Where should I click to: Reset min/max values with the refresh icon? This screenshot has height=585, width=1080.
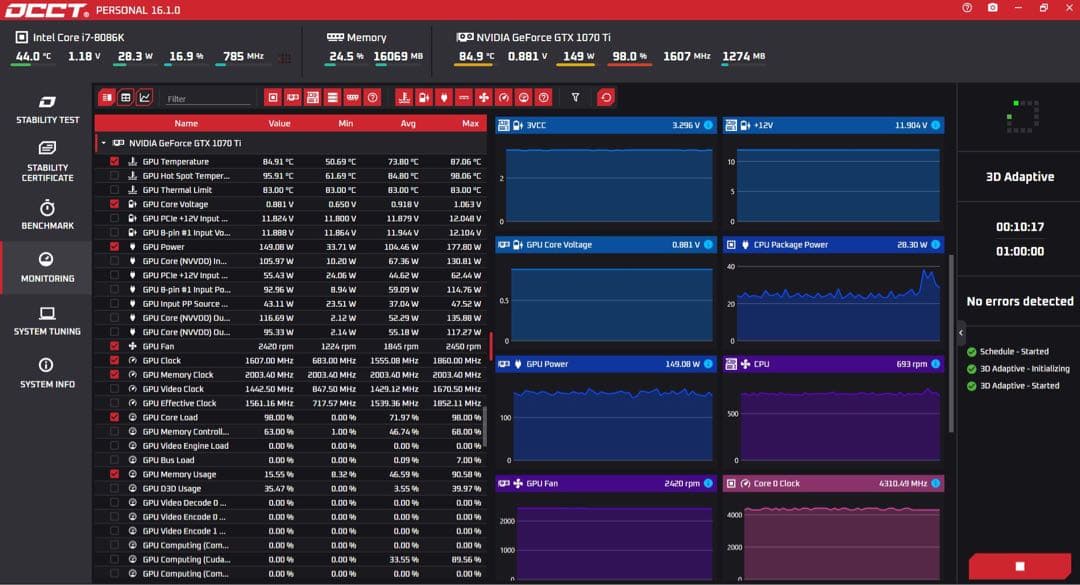(606, 98)
